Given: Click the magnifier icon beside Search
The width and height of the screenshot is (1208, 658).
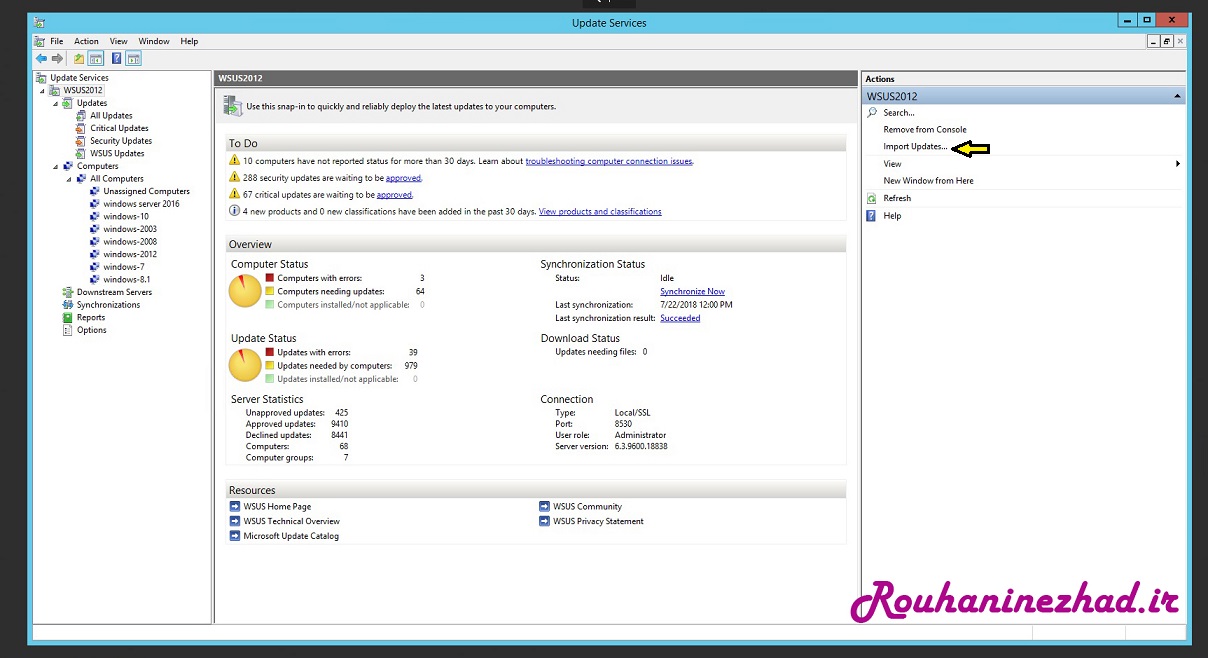Looking at the screenshot, I should click(x=872, y=113).
